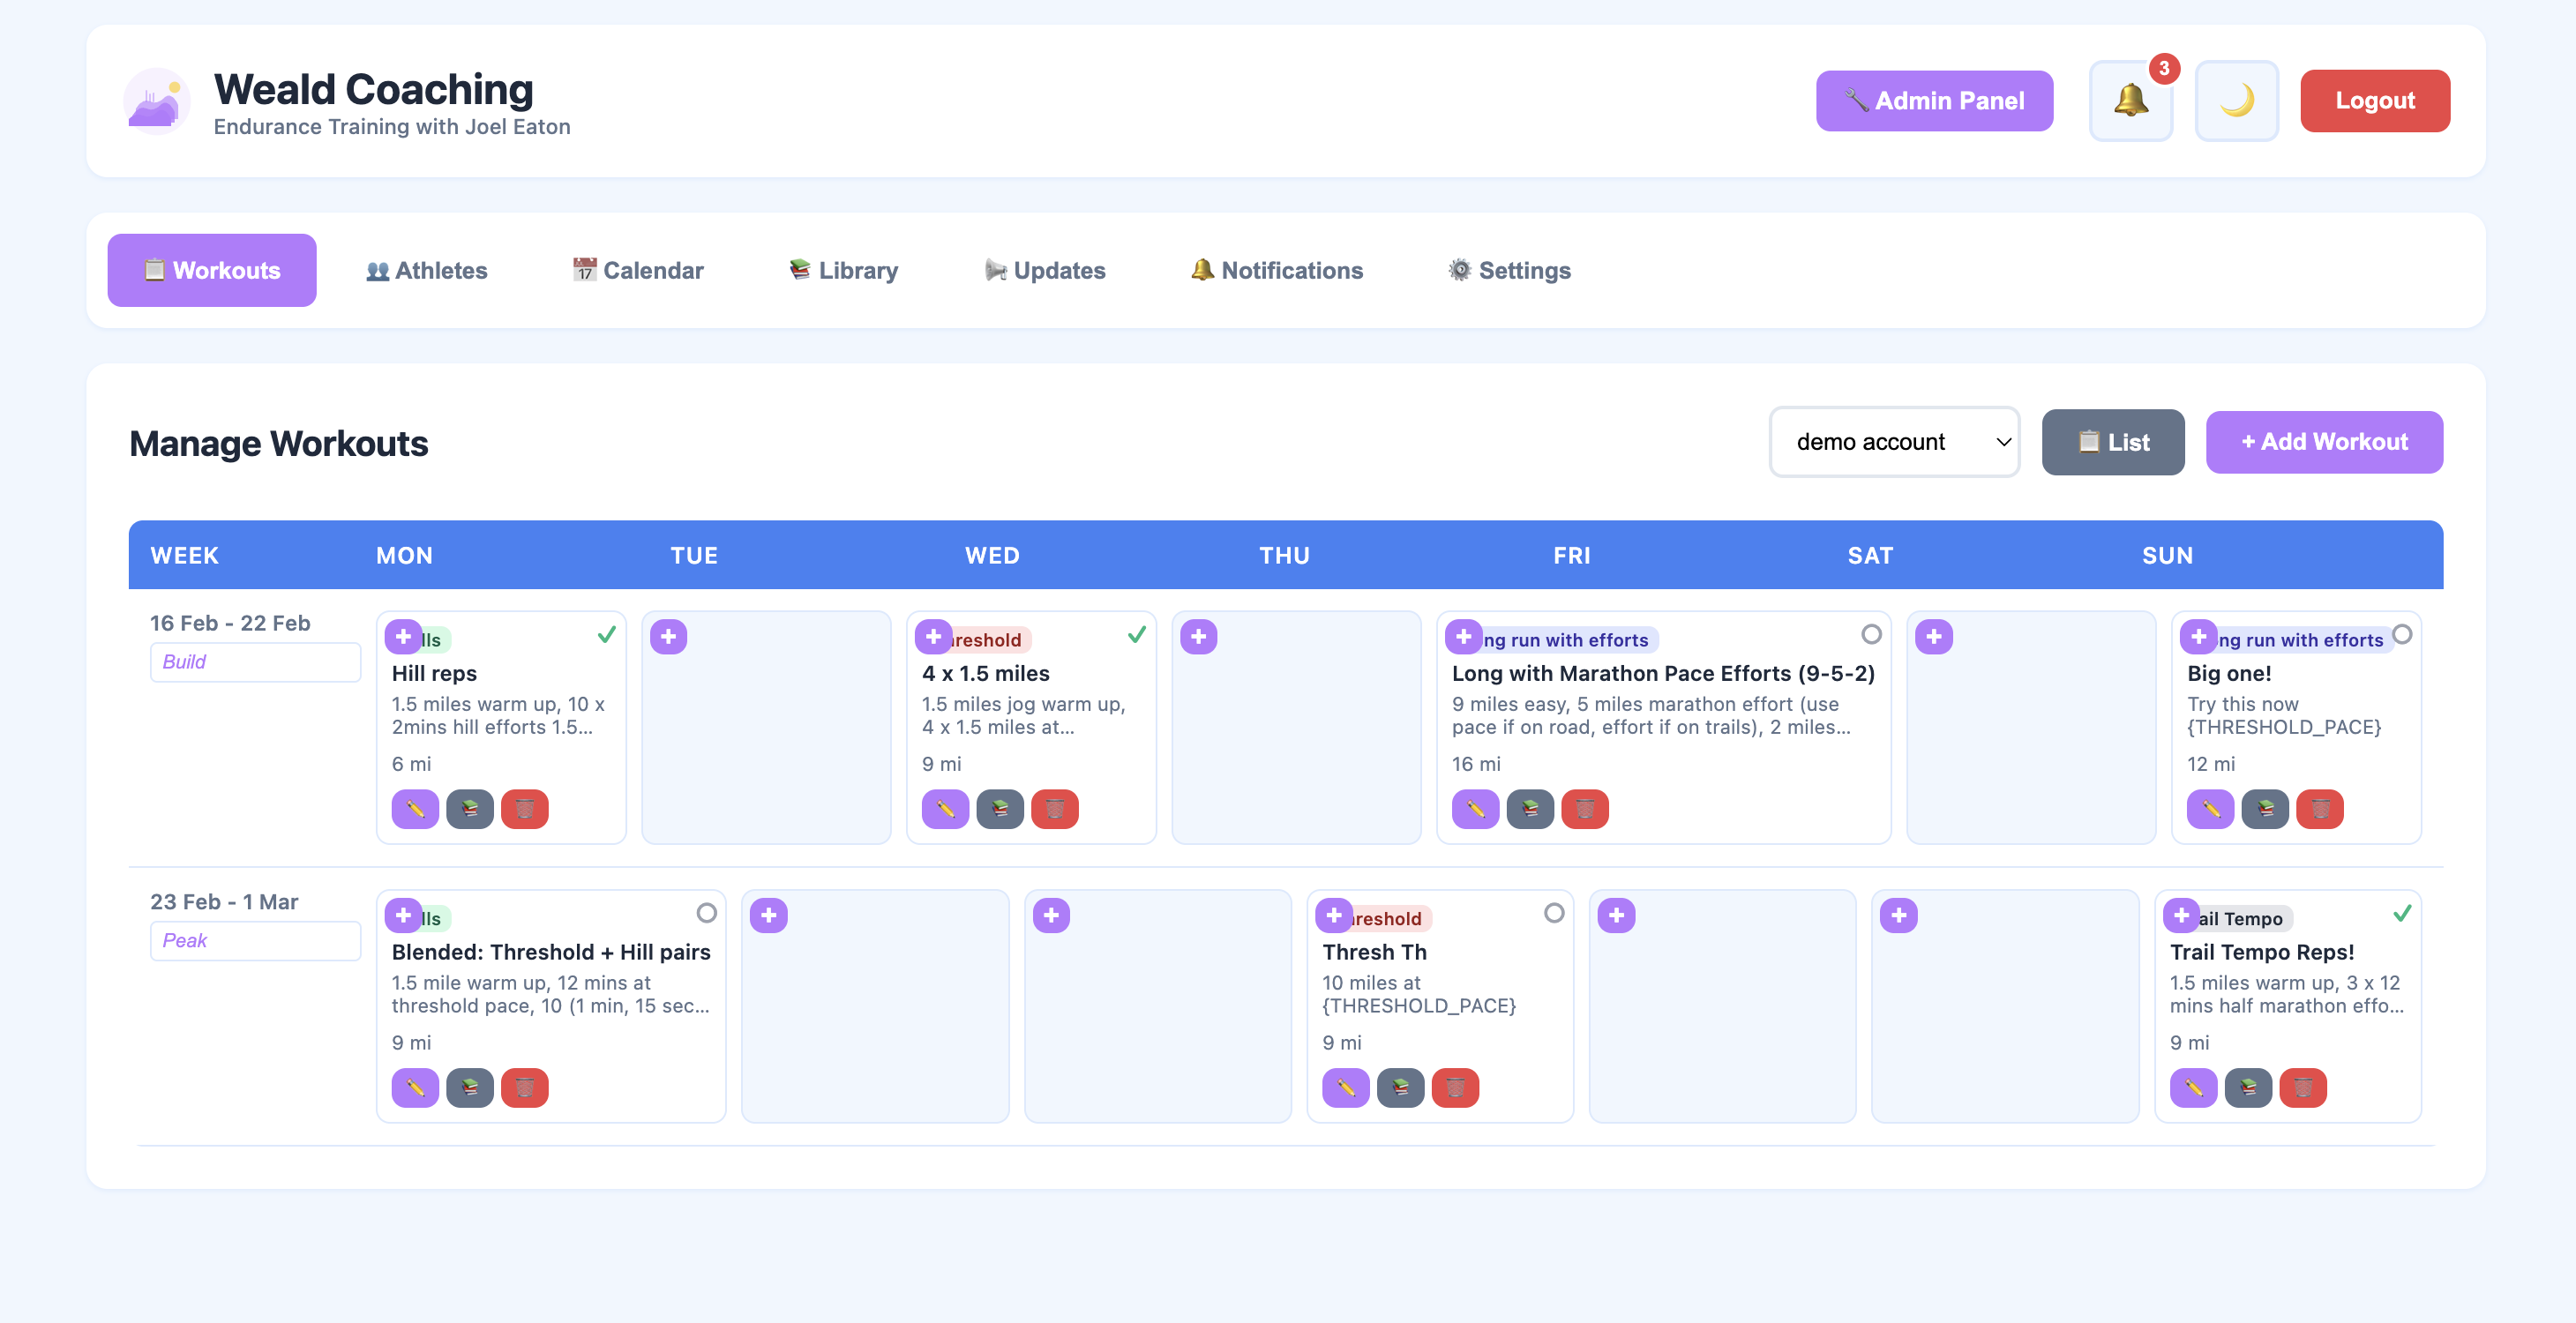Viewport: 2576px width, 1323px height.
Task: Edit Long with Marathon Pace Efforts using pencil icon
Action: pos(1475,809)
